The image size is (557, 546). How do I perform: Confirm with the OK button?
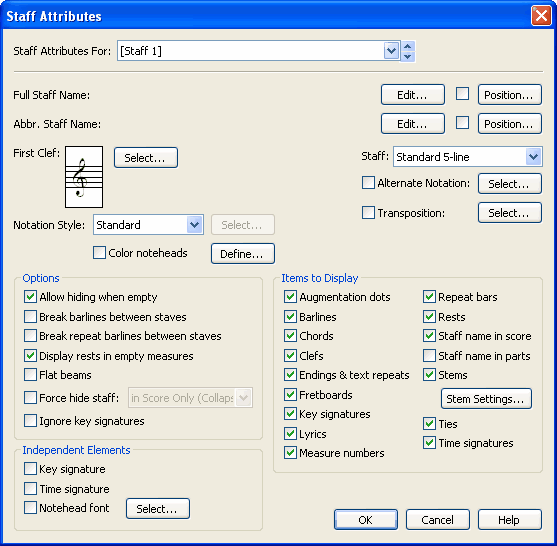(366, 520)
